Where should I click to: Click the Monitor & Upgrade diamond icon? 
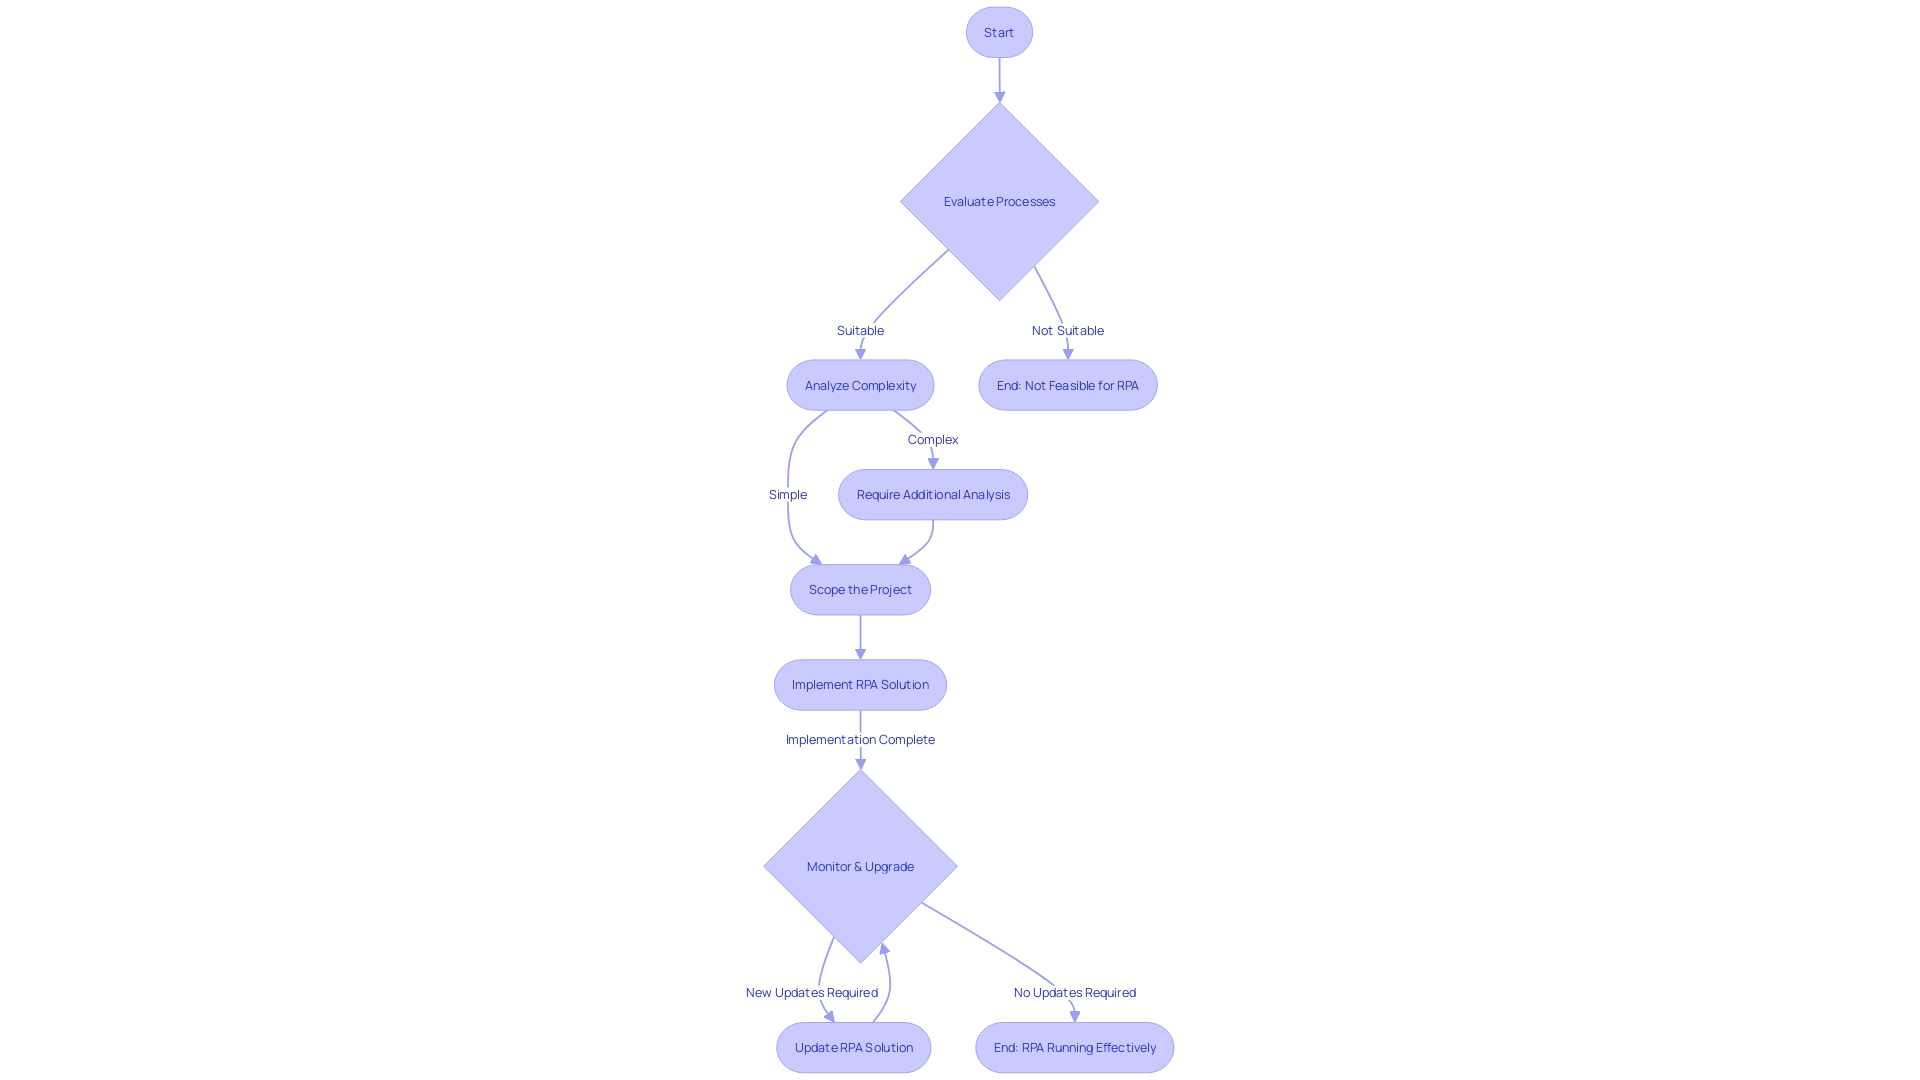coord(860,865)
